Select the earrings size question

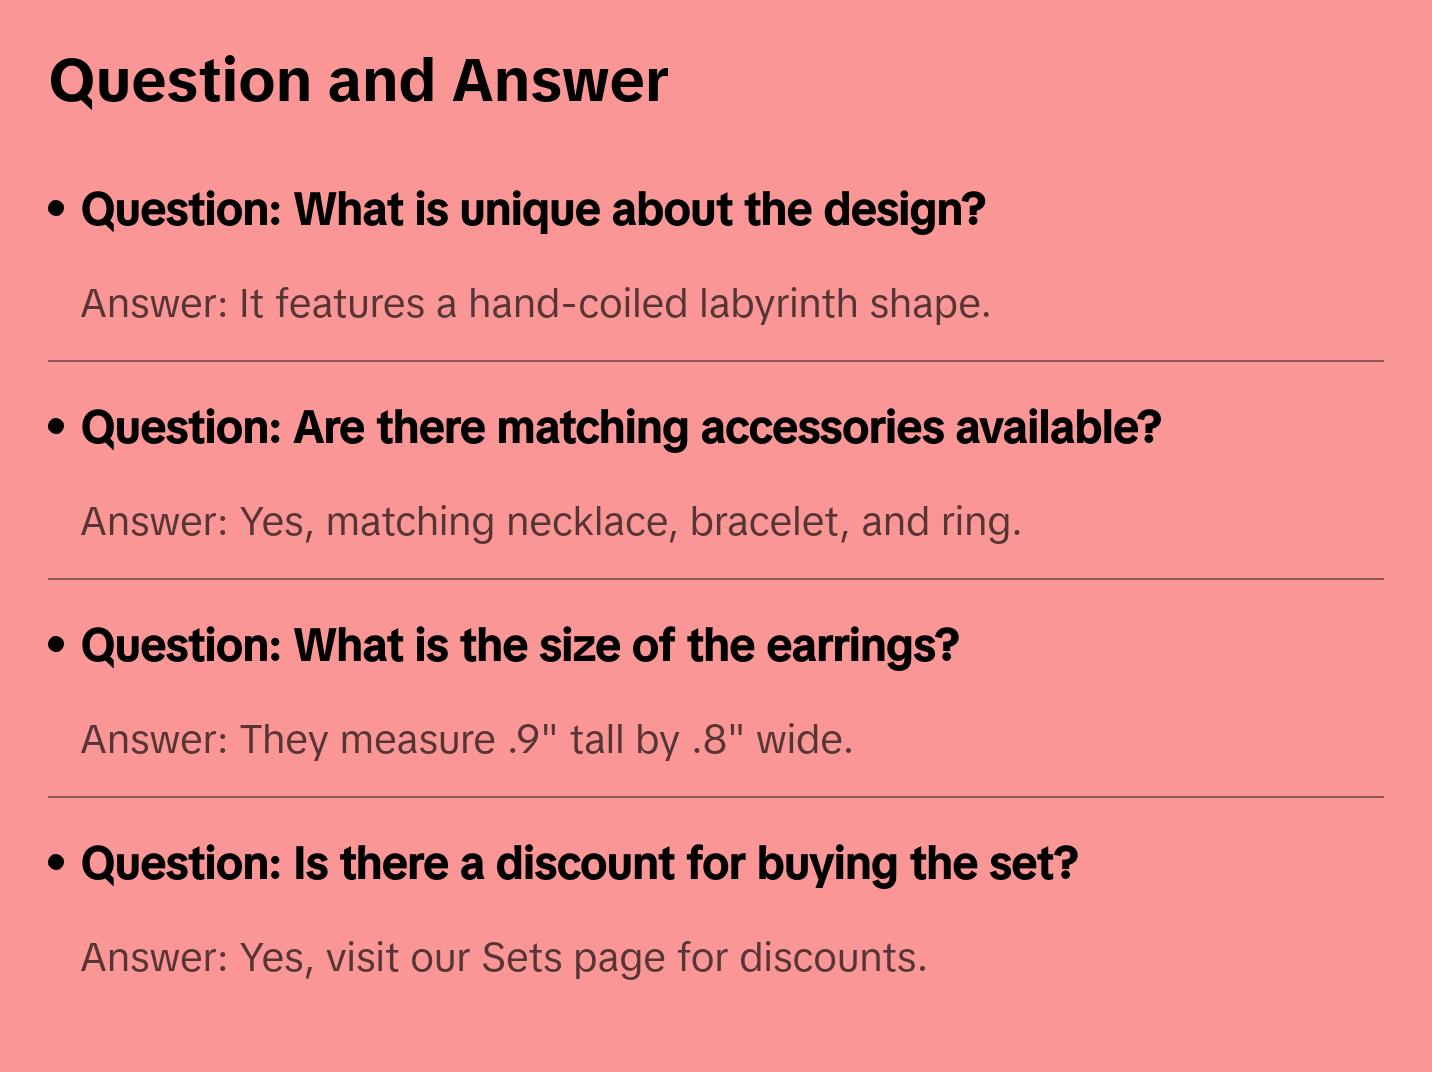(519, 646)
